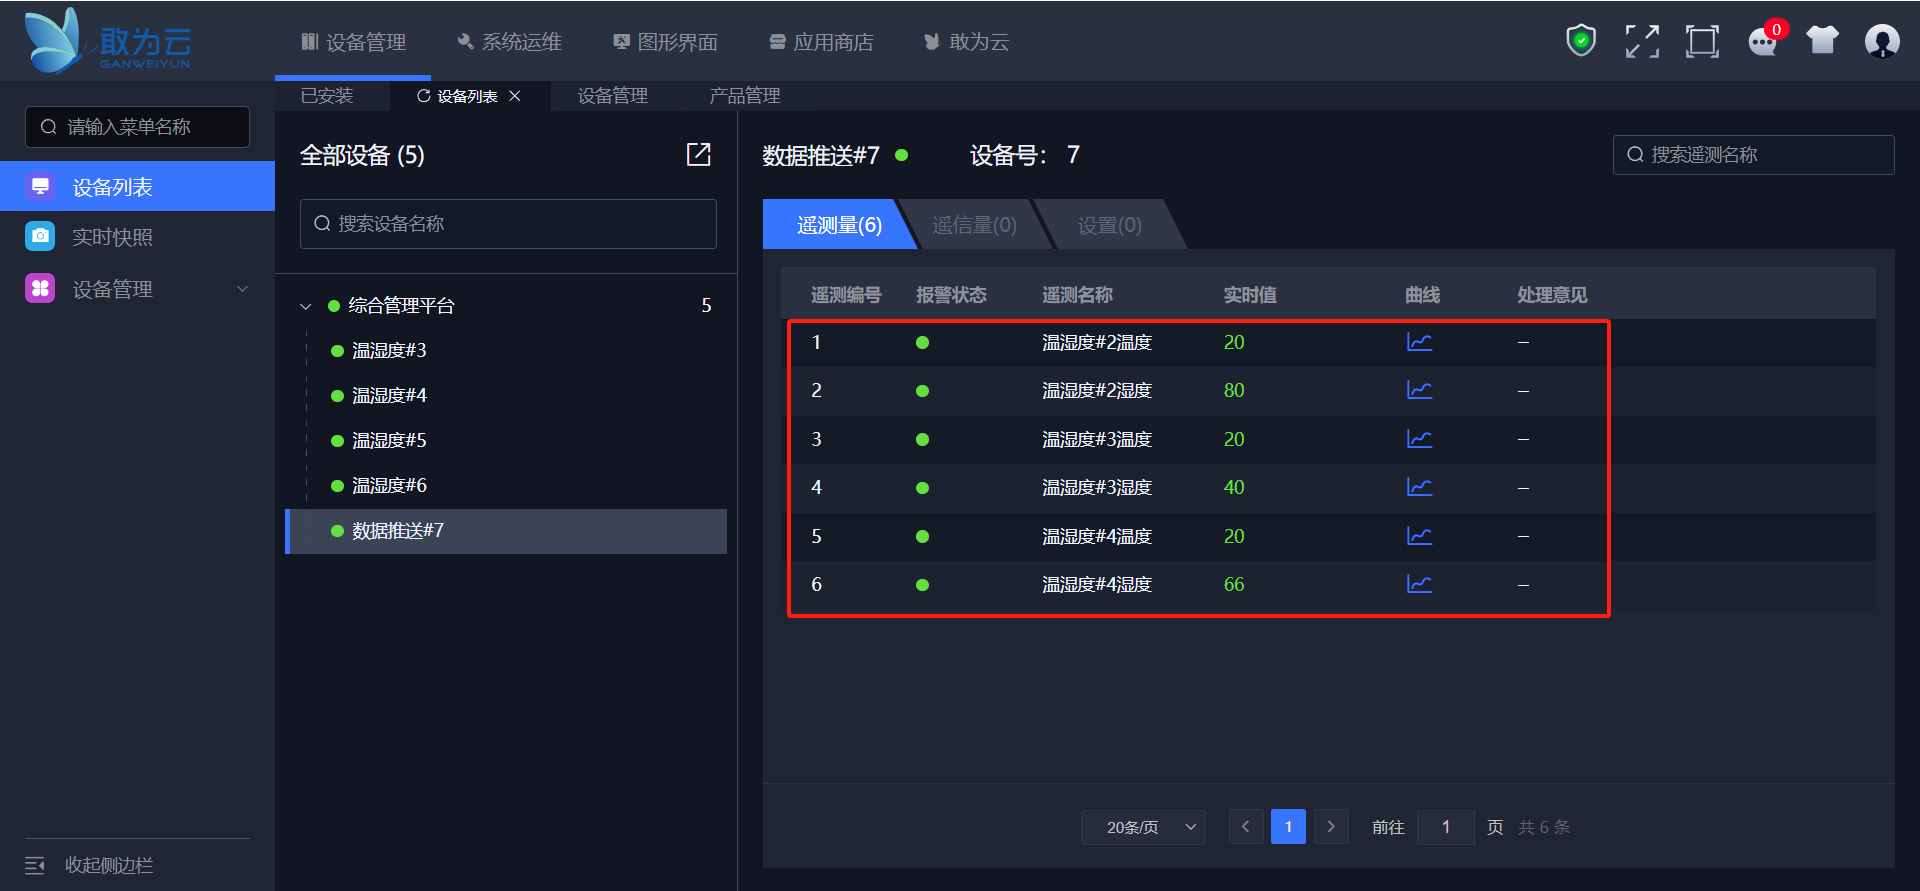
Task: Click the 设备管理 grid icon in sidebar
Action: [40, 288]
